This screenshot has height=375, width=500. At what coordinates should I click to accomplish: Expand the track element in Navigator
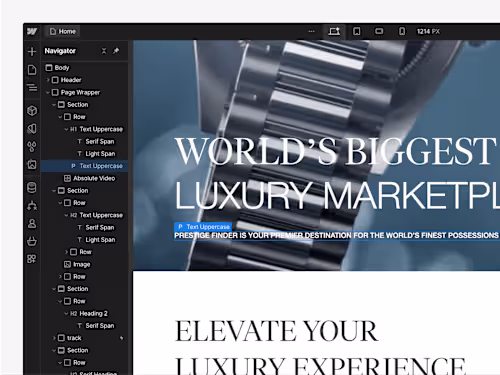(x=54, y=338)
